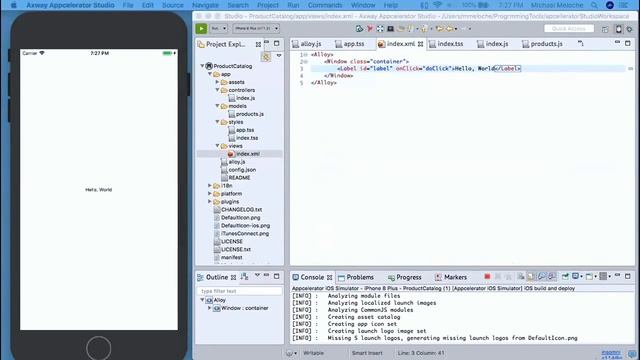Viewport: 640px width, 360px height.
Task: Maximize the editor area
Action: tap(628, 43)
